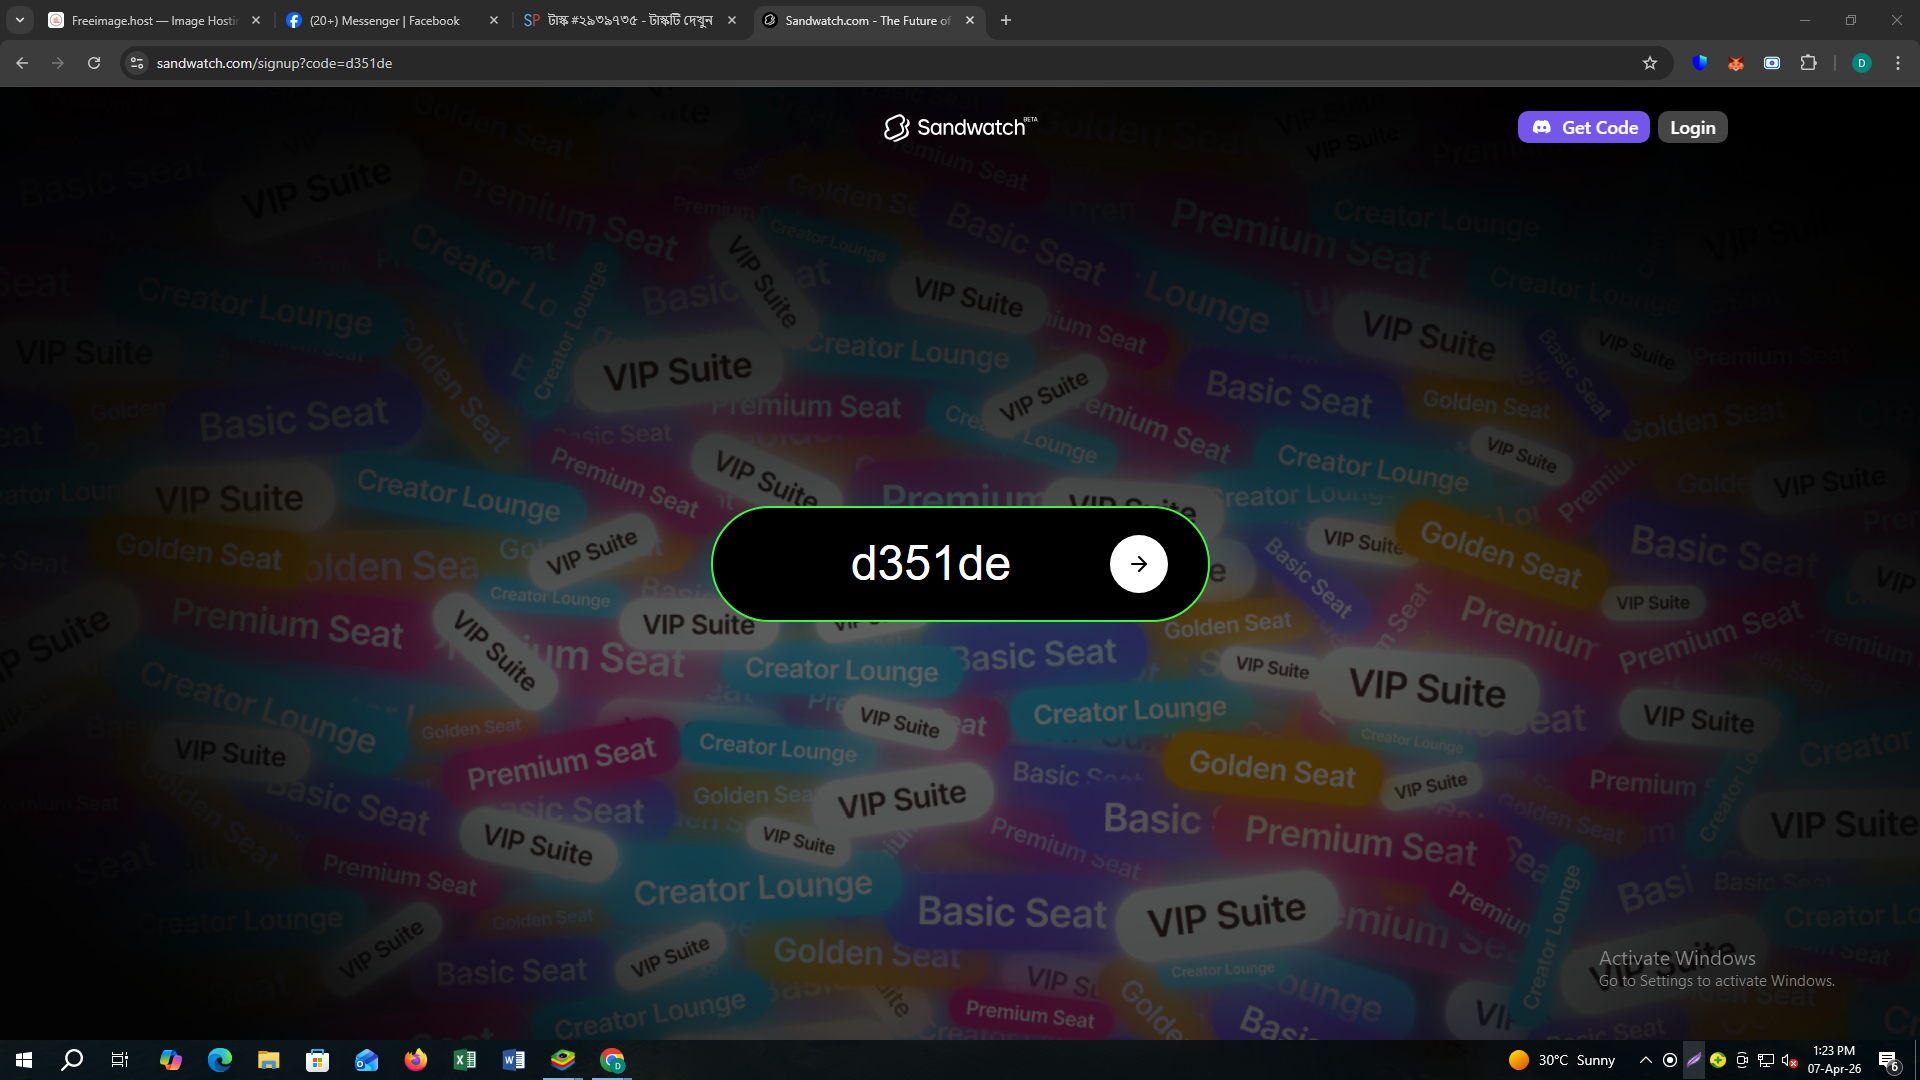This screenshot has width=1920, height=1080.
Task: Expand the tab search dropdown
Action: click(20, 20)
